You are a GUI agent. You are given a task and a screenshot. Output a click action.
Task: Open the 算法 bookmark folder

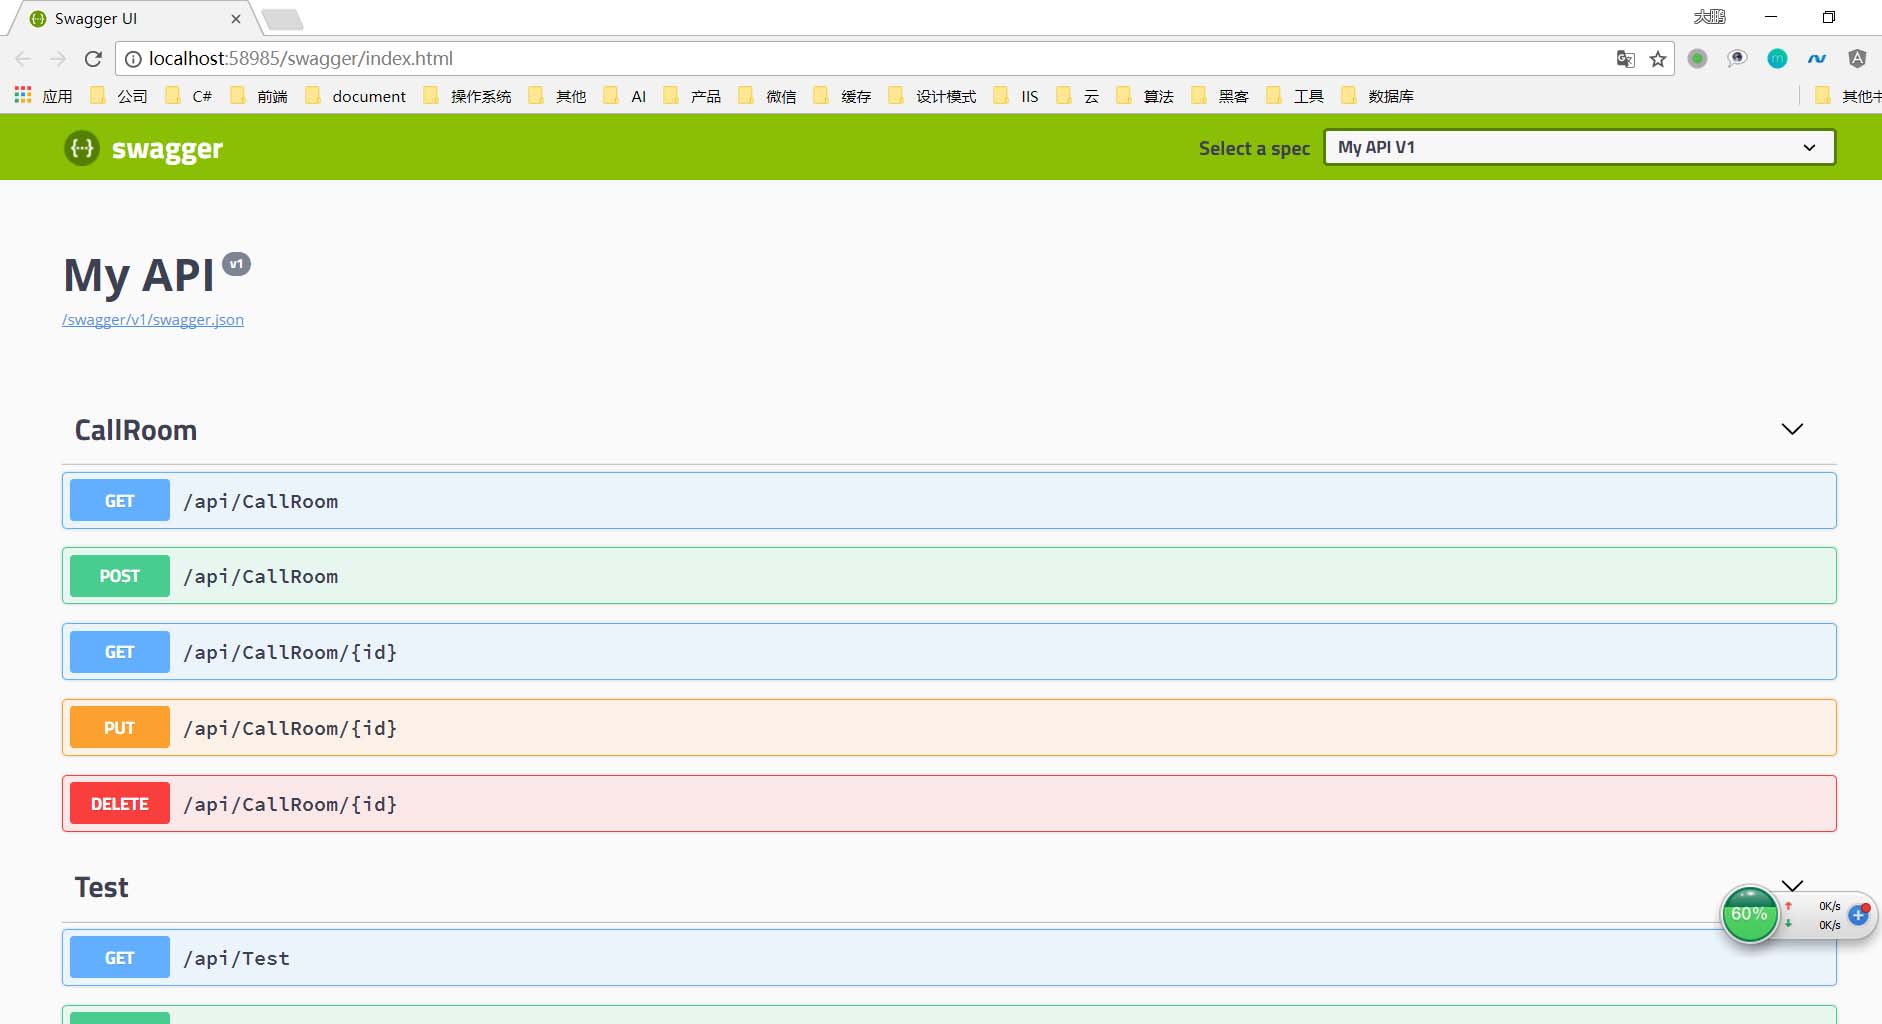click(1146, 96)
